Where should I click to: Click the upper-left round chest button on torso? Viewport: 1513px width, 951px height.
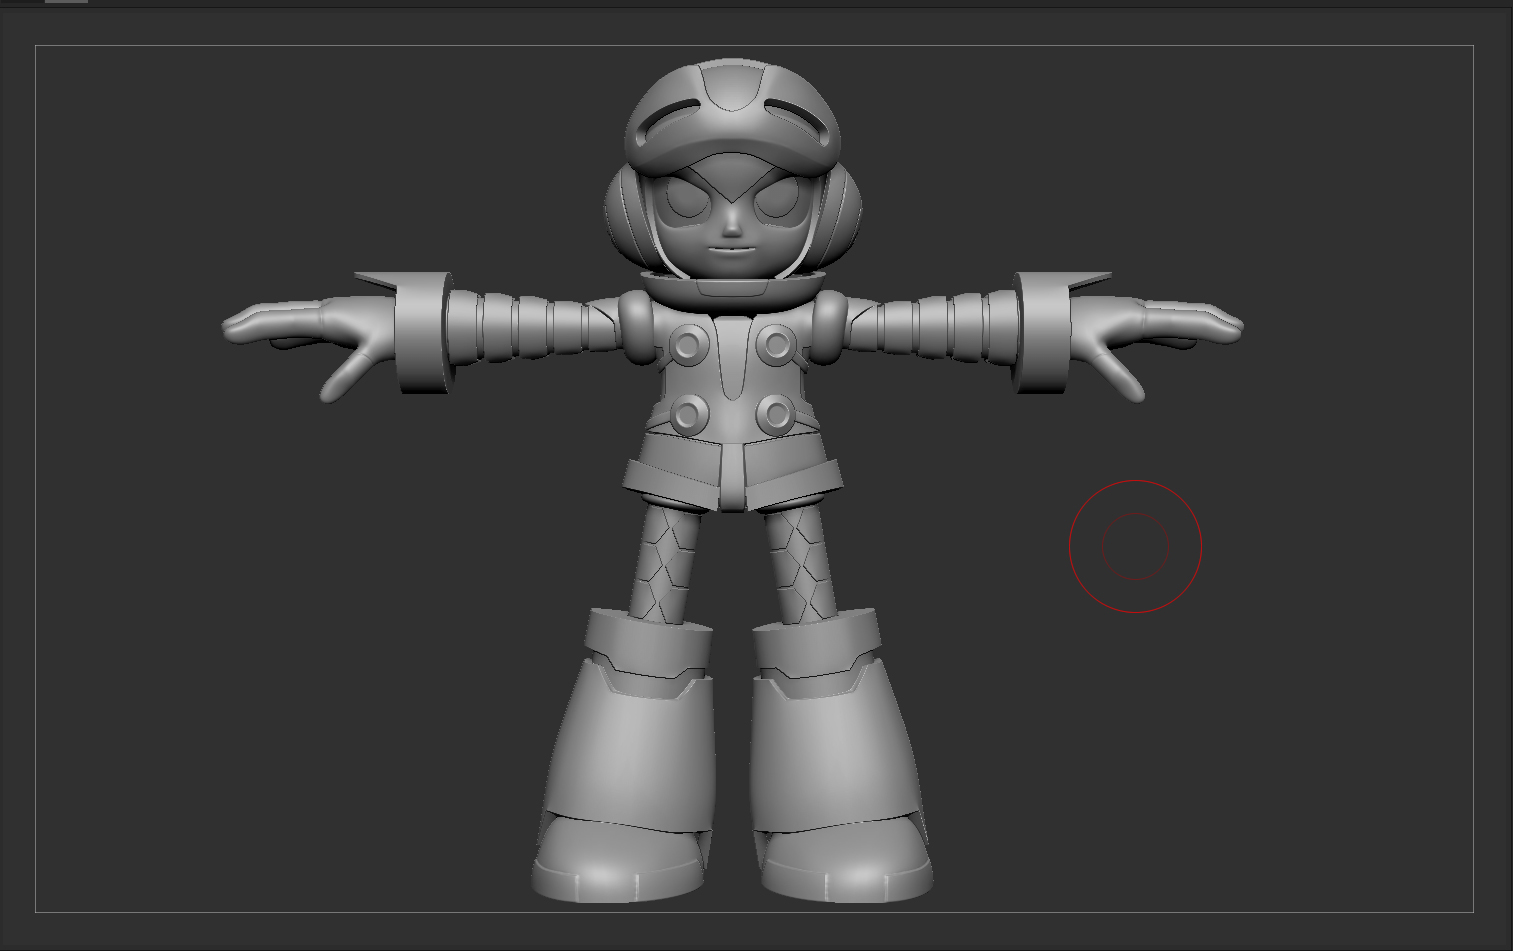[x=688, y=346]
